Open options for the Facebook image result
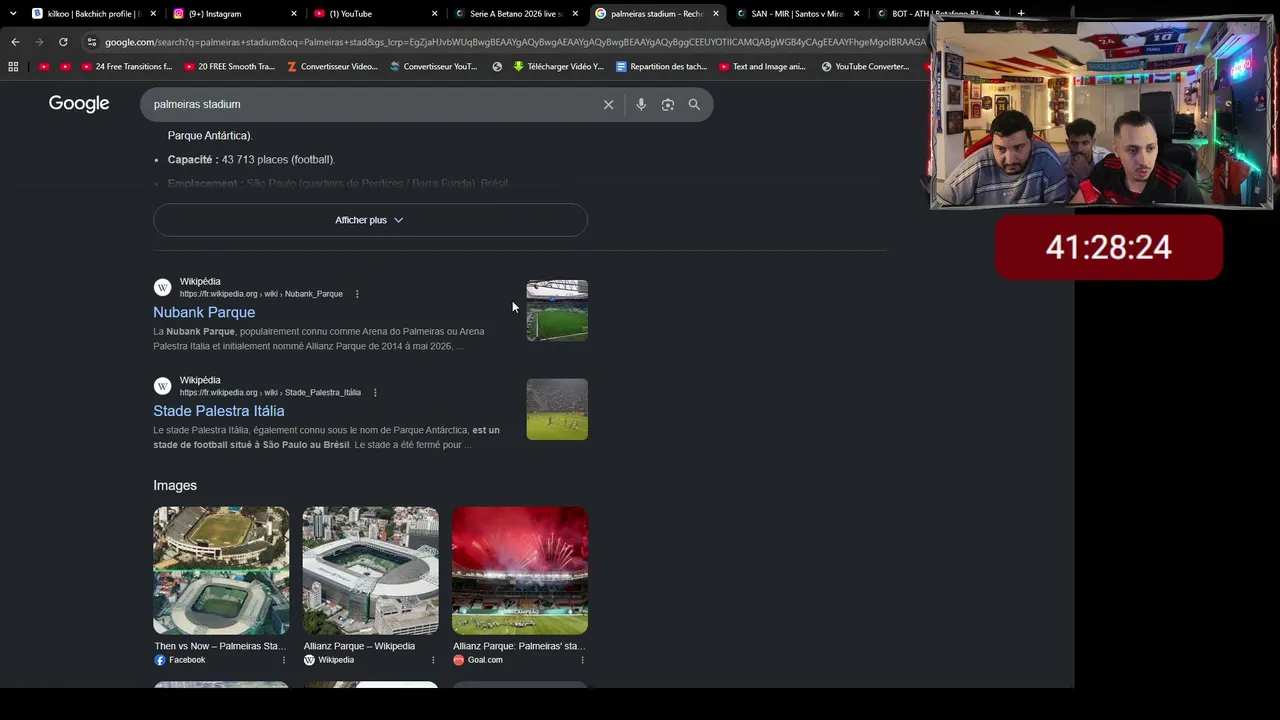This screenshot has height=720, width=1280. [x=283, y=660]
